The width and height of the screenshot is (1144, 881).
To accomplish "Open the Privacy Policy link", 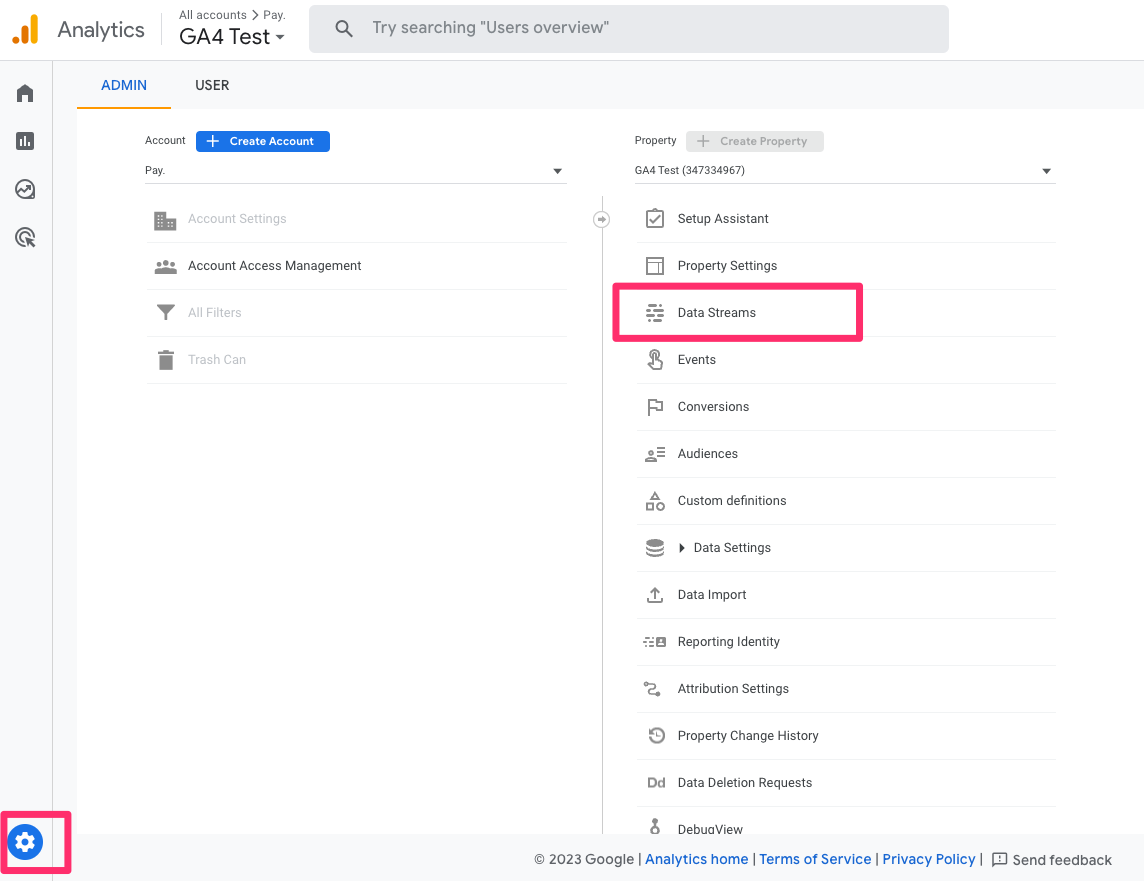I will [x=928, y=860].
